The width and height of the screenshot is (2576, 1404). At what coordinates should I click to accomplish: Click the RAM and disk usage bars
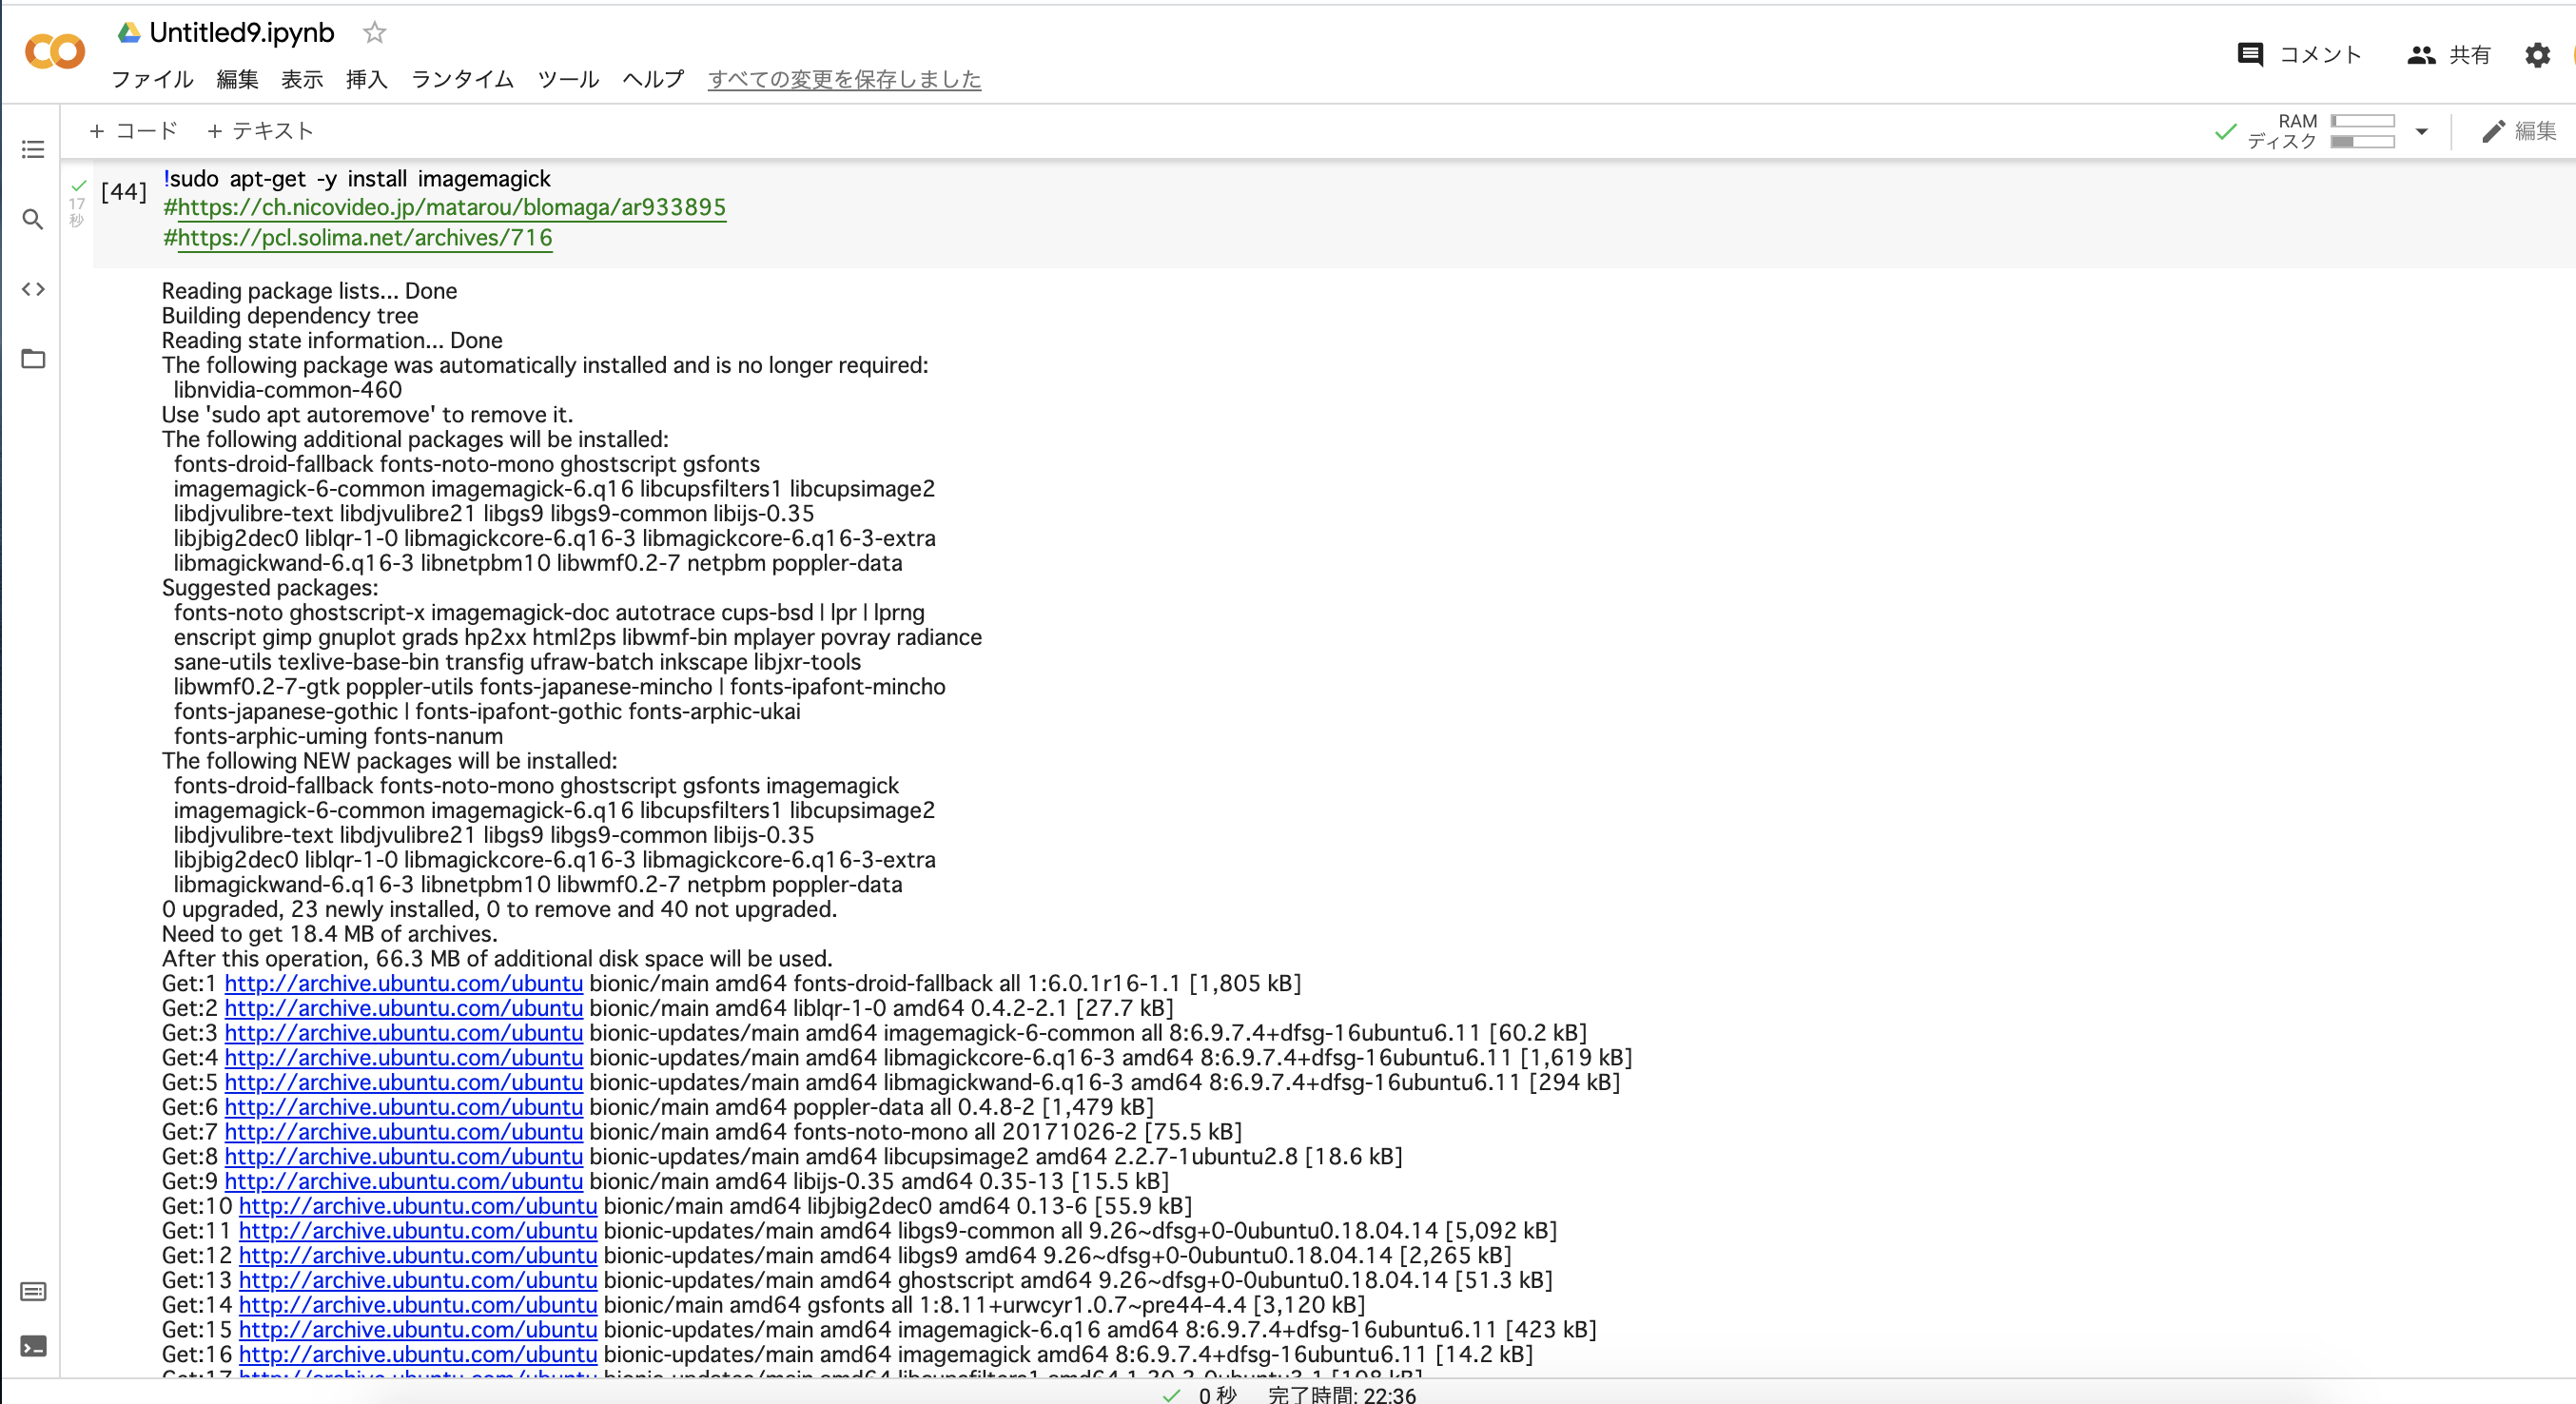(2361, 131)
